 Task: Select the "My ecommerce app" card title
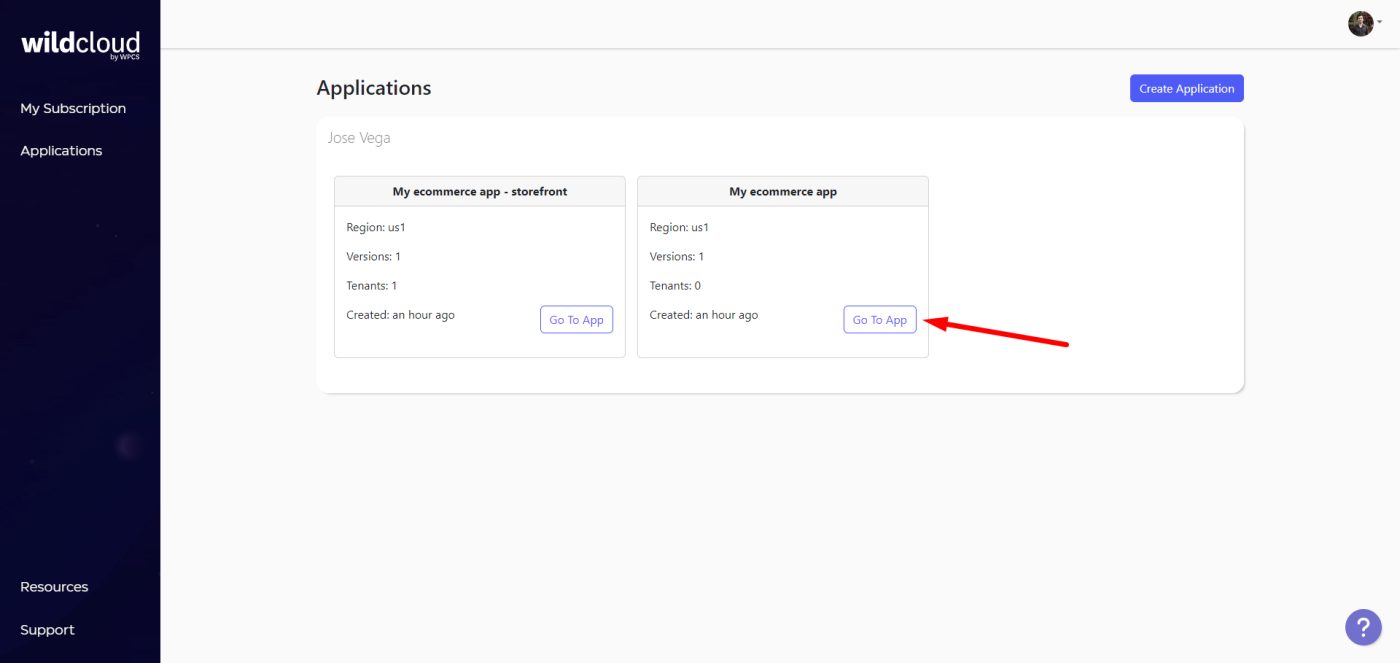coord(783,192)
